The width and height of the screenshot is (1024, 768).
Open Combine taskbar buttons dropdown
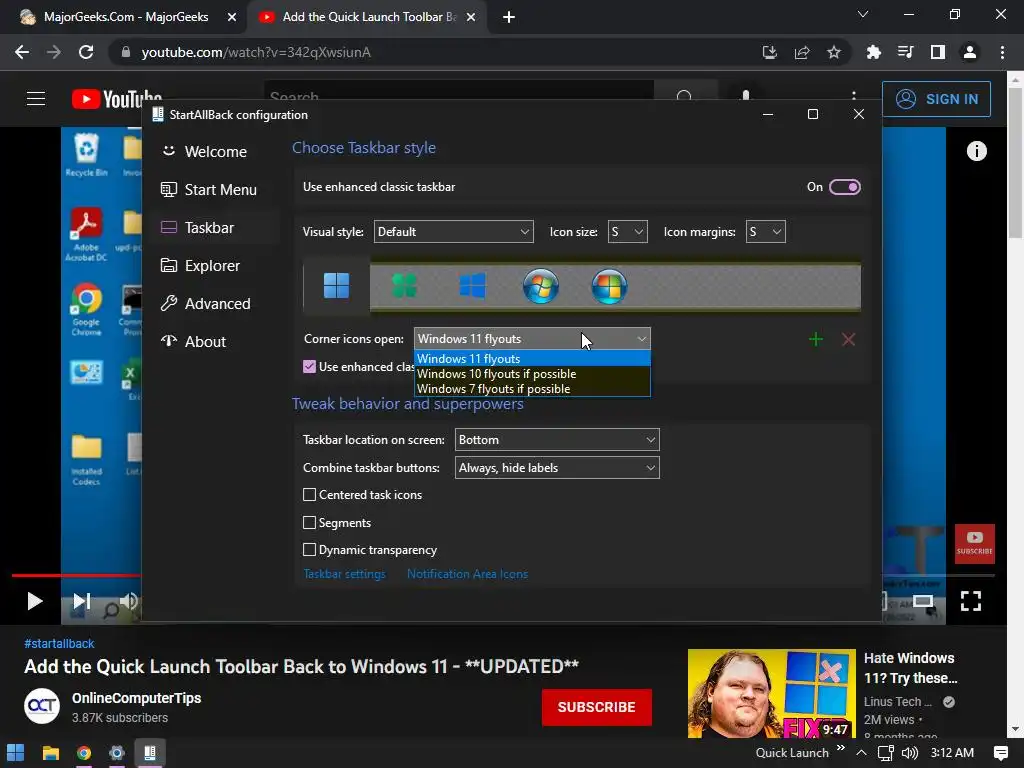pyautogui.click(x=557, y=468)
